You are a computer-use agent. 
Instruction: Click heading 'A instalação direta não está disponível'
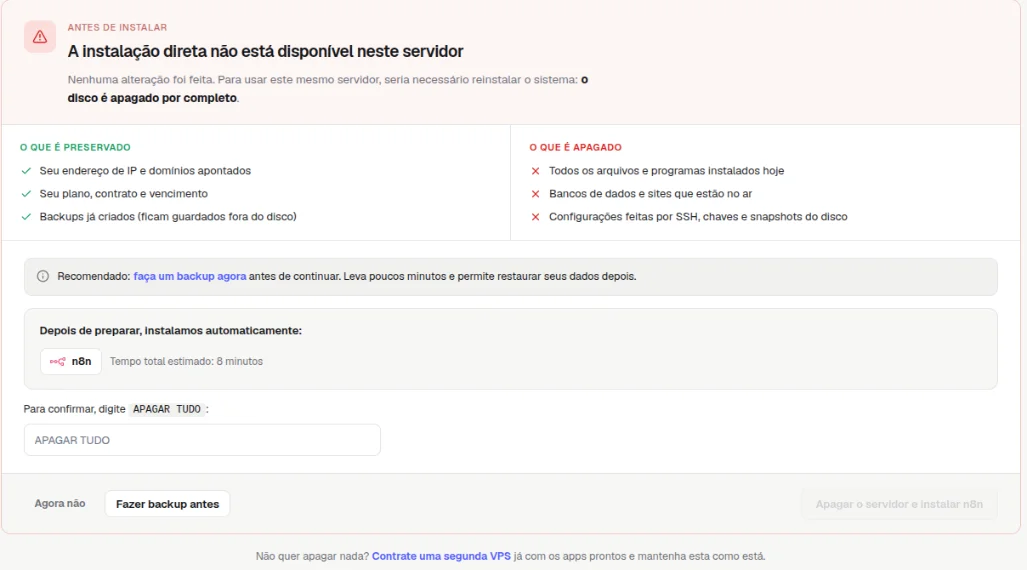pyautogui.click(x=265, y=51)
